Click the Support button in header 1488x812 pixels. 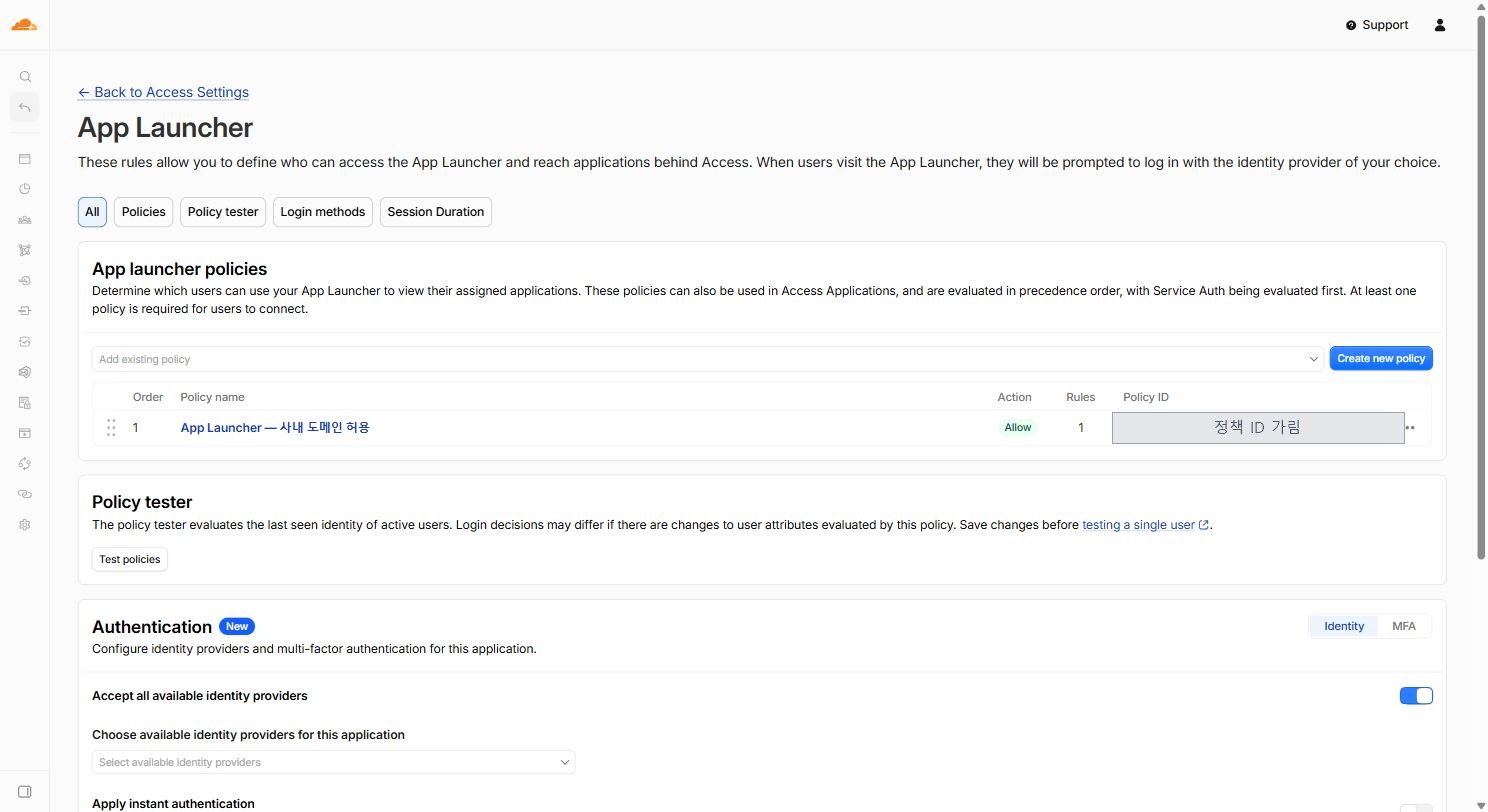click(x=1377, y=25)
